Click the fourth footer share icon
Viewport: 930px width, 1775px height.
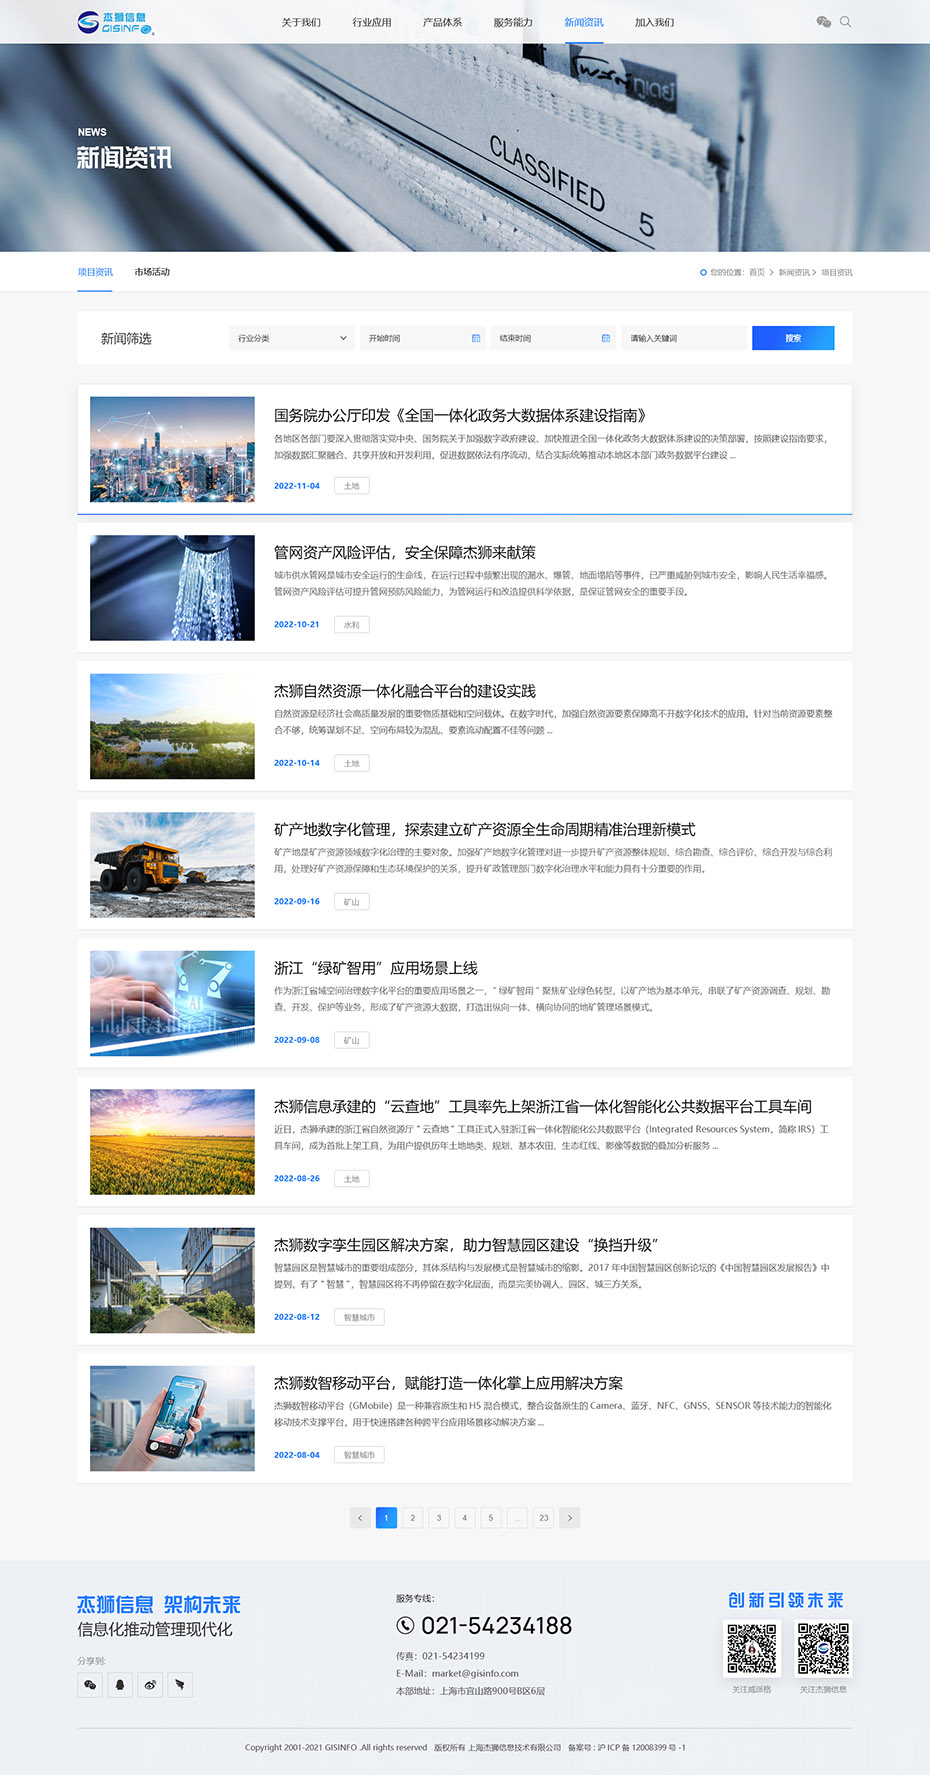pyautogui.click(x=180, y=1685)
